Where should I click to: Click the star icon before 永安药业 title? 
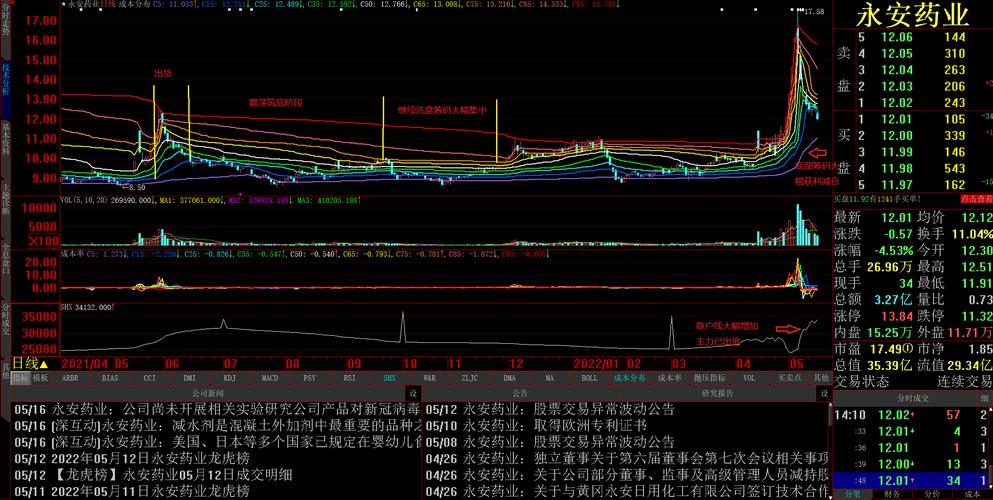[x=64, y=4]
